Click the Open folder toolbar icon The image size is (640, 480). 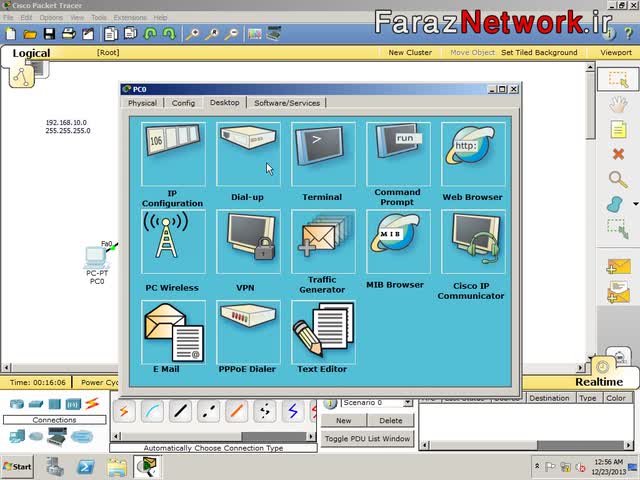[30, 34]
